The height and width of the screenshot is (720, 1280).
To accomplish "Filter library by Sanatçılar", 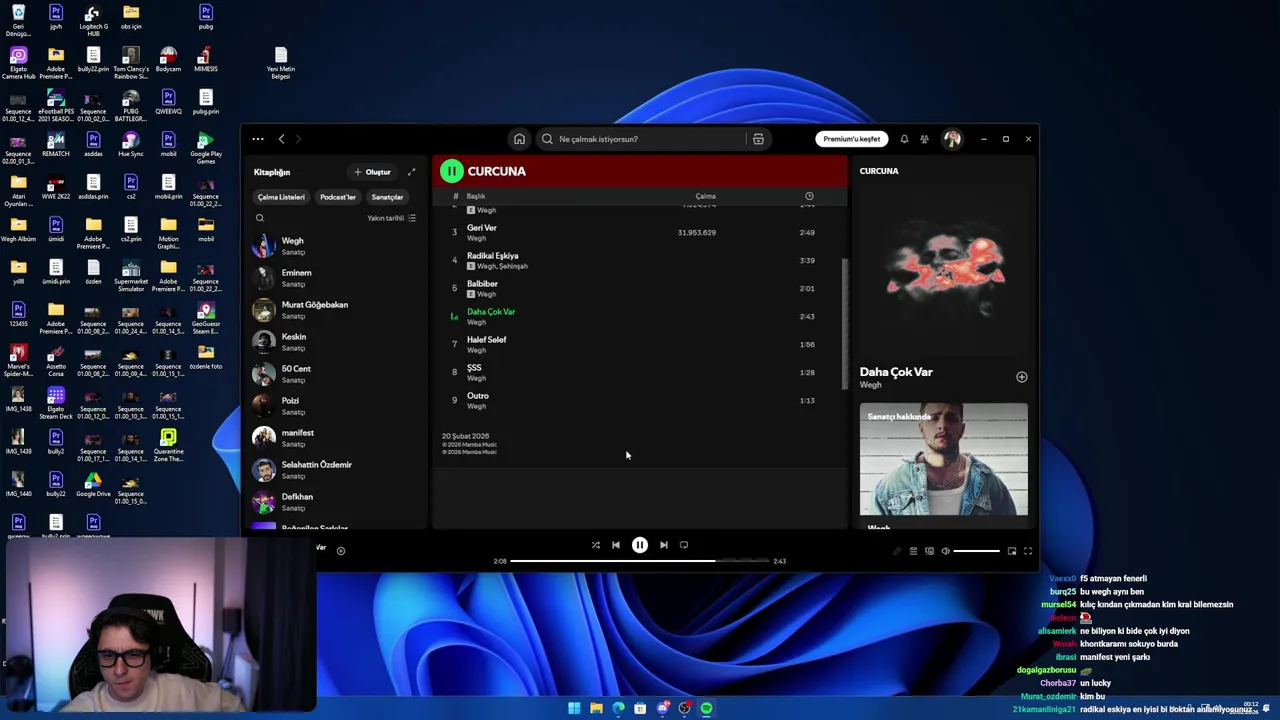I will [x=387, y=197].
